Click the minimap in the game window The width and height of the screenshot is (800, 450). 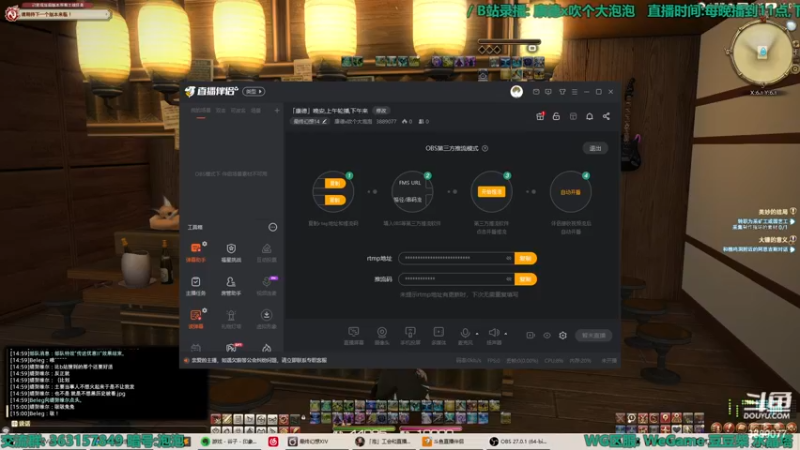tap(762, 53)
